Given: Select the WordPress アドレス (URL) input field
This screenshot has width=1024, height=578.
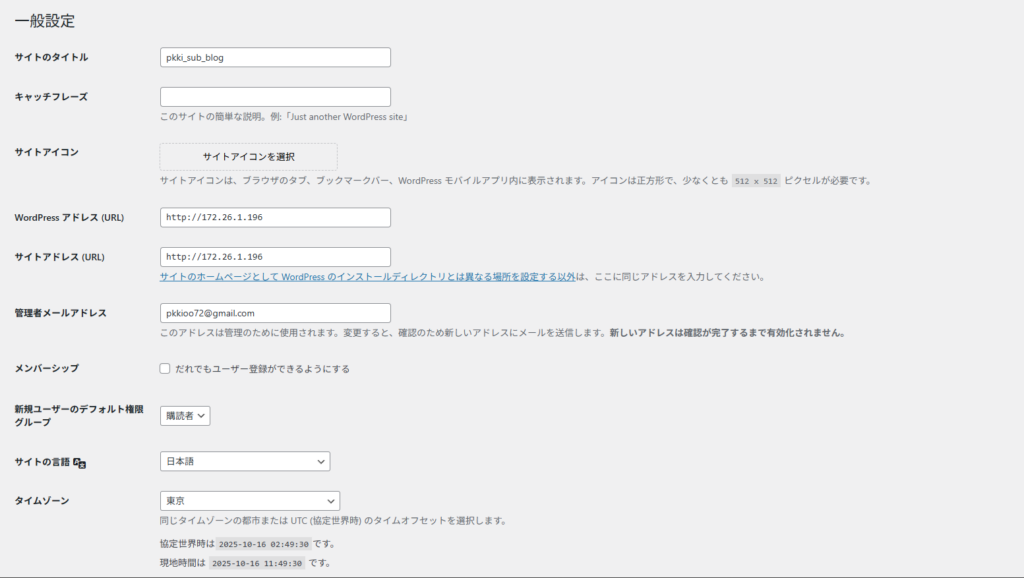Looking at the screenshot, I should pyautogui.click(x=275, y=218).
